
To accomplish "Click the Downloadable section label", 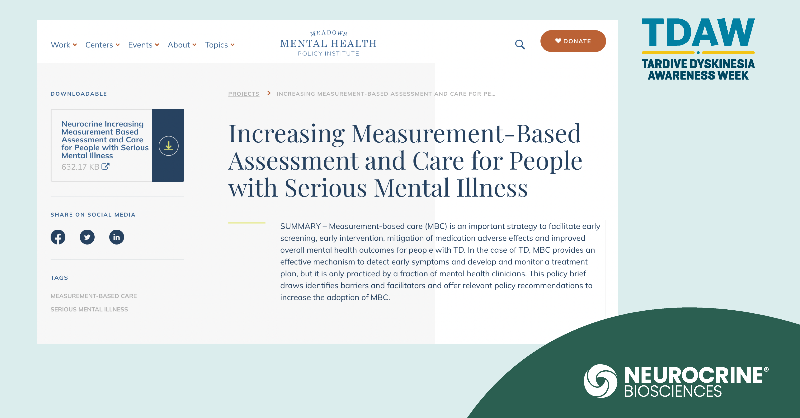I will (x=79, y=94).
